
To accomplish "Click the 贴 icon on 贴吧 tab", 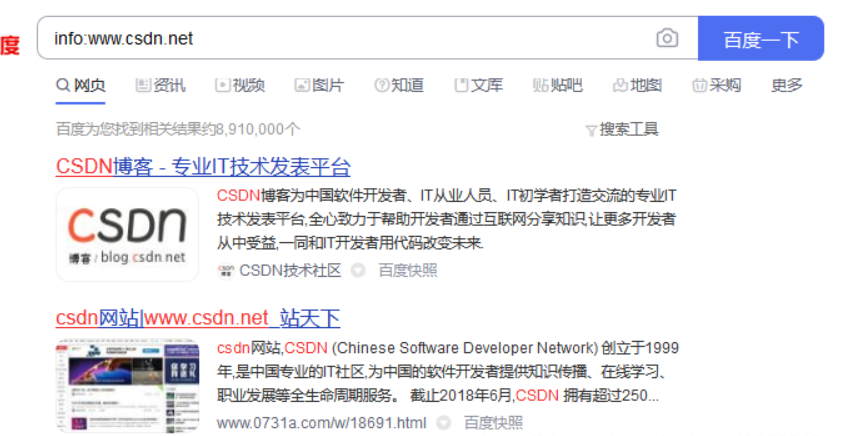I will pyautogui.click(x=540, y=85).
